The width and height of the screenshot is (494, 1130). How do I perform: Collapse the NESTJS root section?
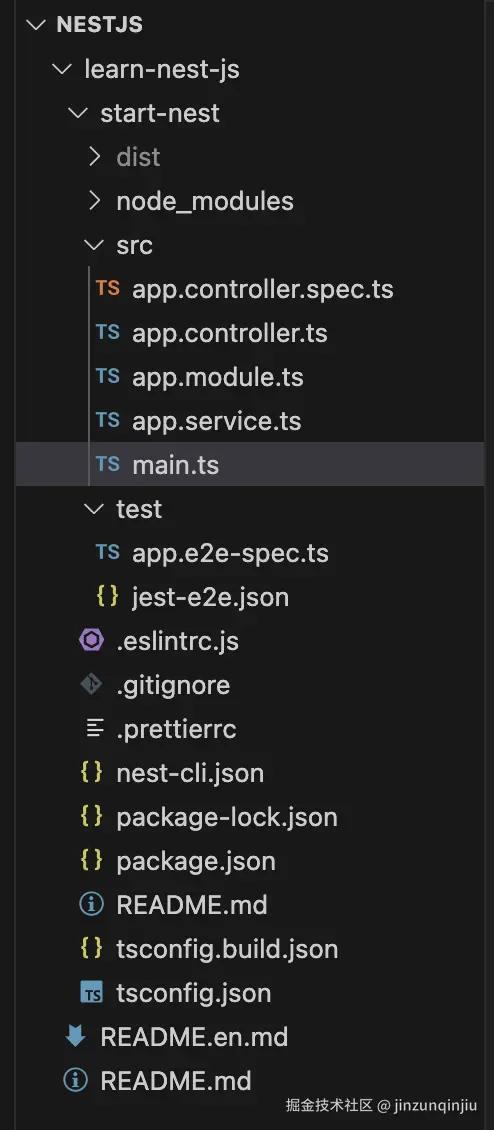coord(35,25)
